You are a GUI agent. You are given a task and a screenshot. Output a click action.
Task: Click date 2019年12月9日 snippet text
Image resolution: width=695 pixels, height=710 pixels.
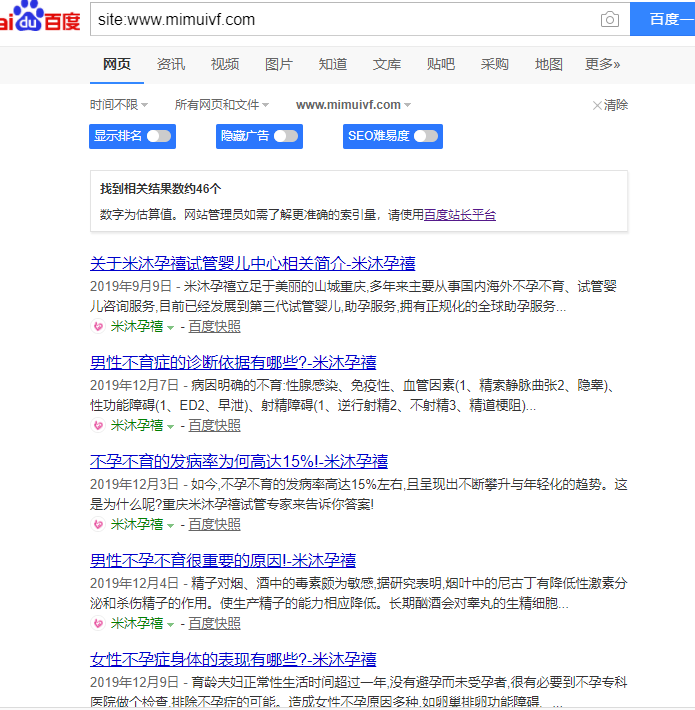(134, 682)
